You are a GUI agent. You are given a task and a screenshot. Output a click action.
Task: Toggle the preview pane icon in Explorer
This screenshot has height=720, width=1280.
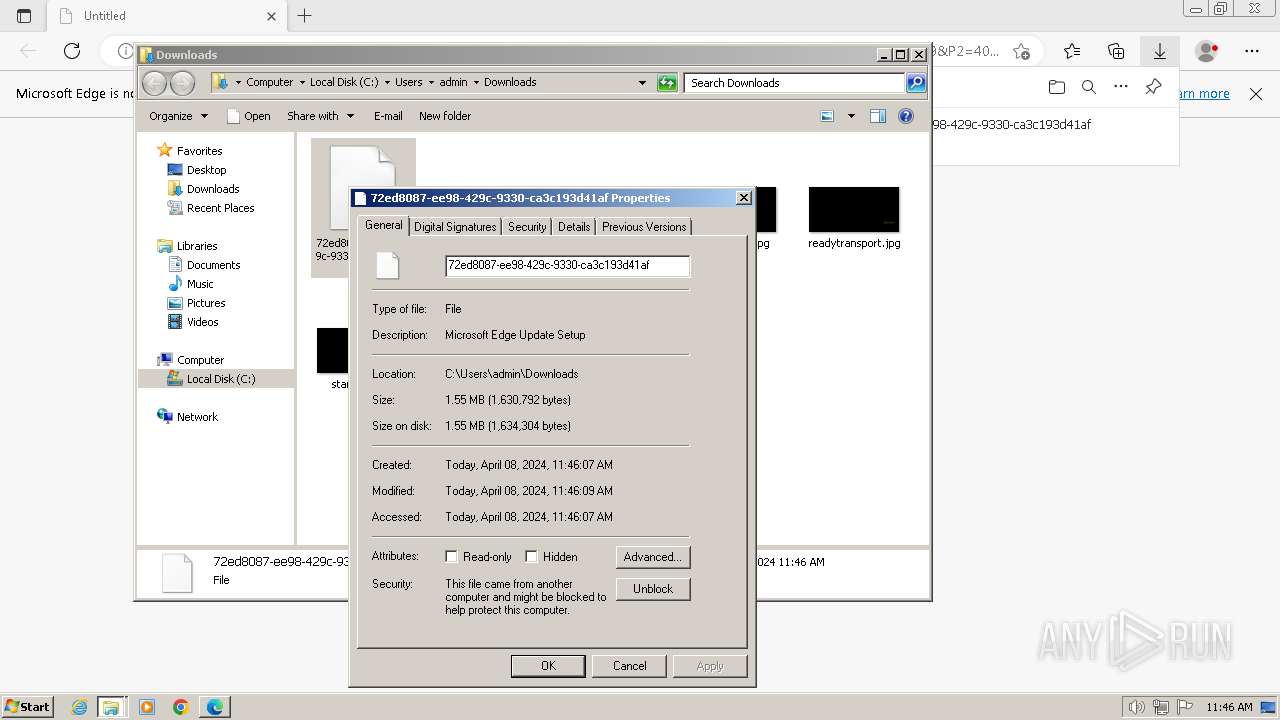pyautogui.click(x=877, y=116)
